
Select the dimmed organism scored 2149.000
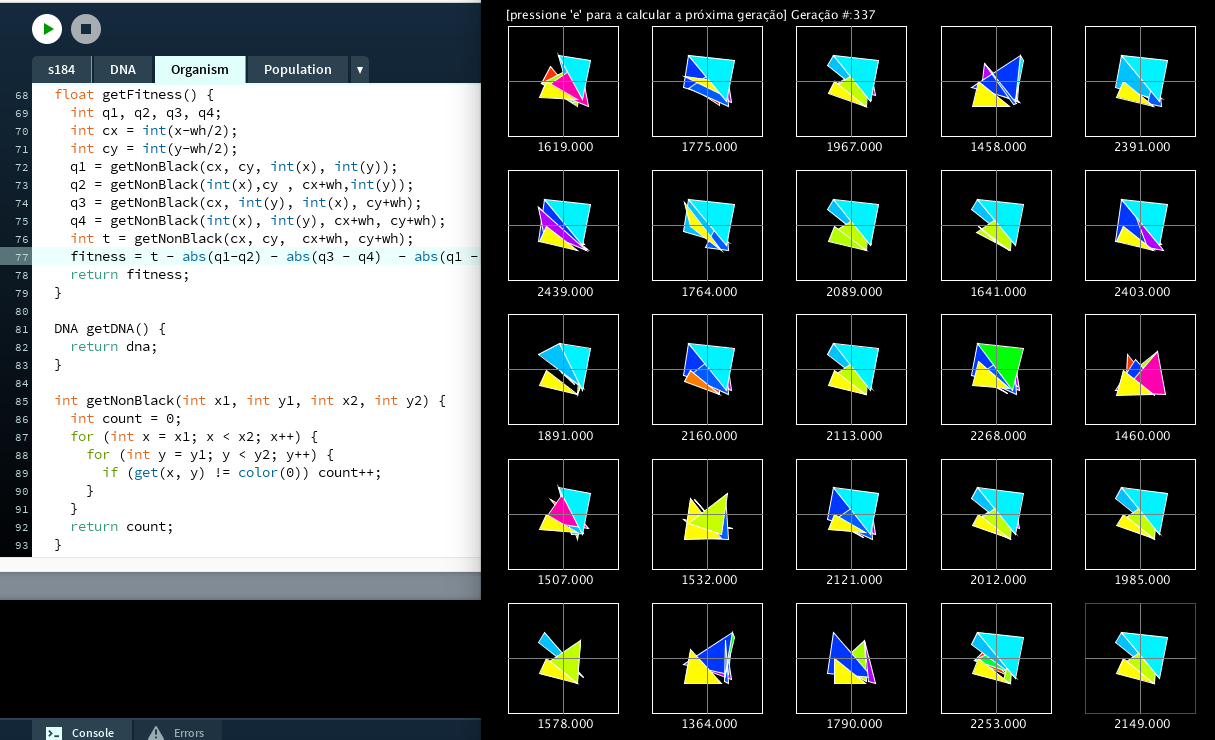pos(1140,658)
